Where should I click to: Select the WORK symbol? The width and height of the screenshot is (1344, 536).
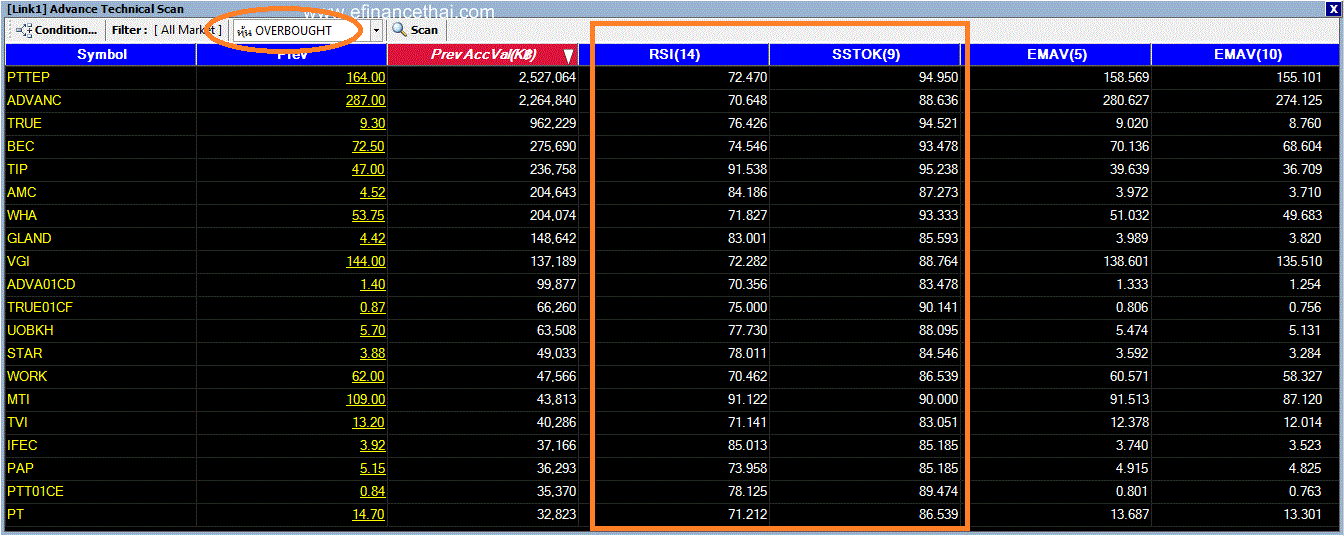click(27, 376)
